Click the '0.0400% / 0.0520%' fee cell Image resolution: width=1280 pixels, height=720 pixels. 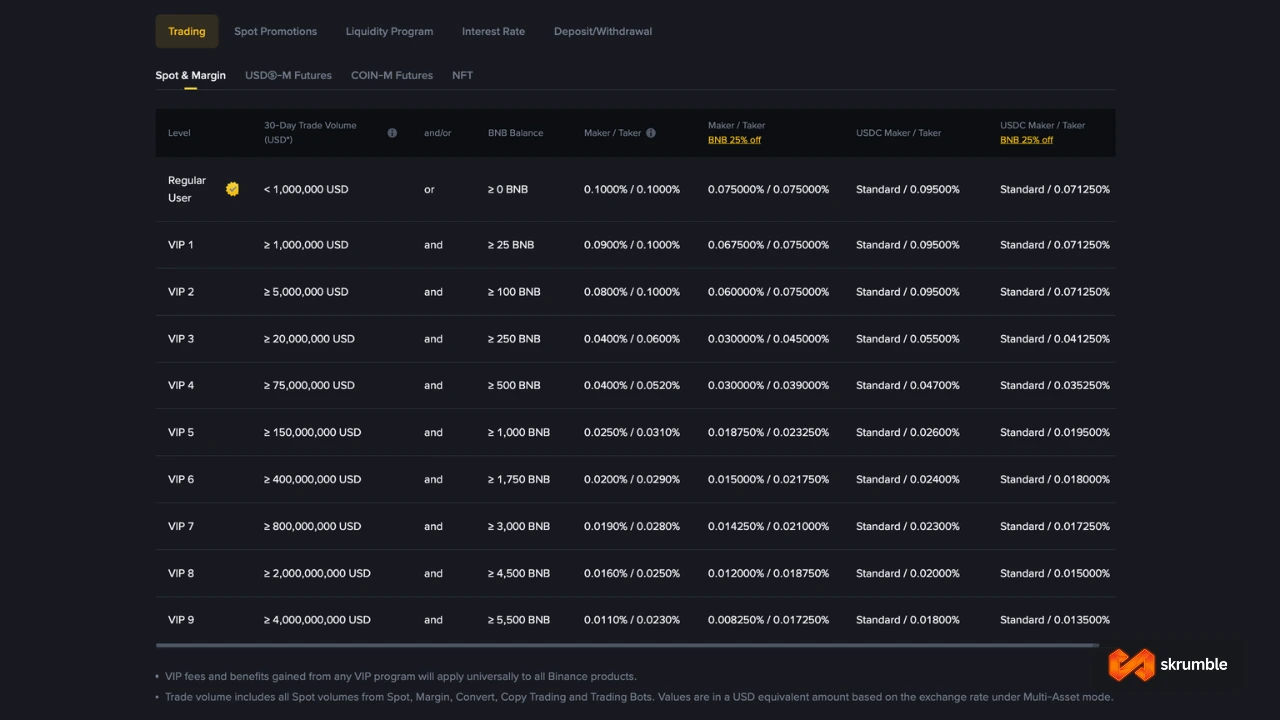pyautogui.click(x=632, y=385)
